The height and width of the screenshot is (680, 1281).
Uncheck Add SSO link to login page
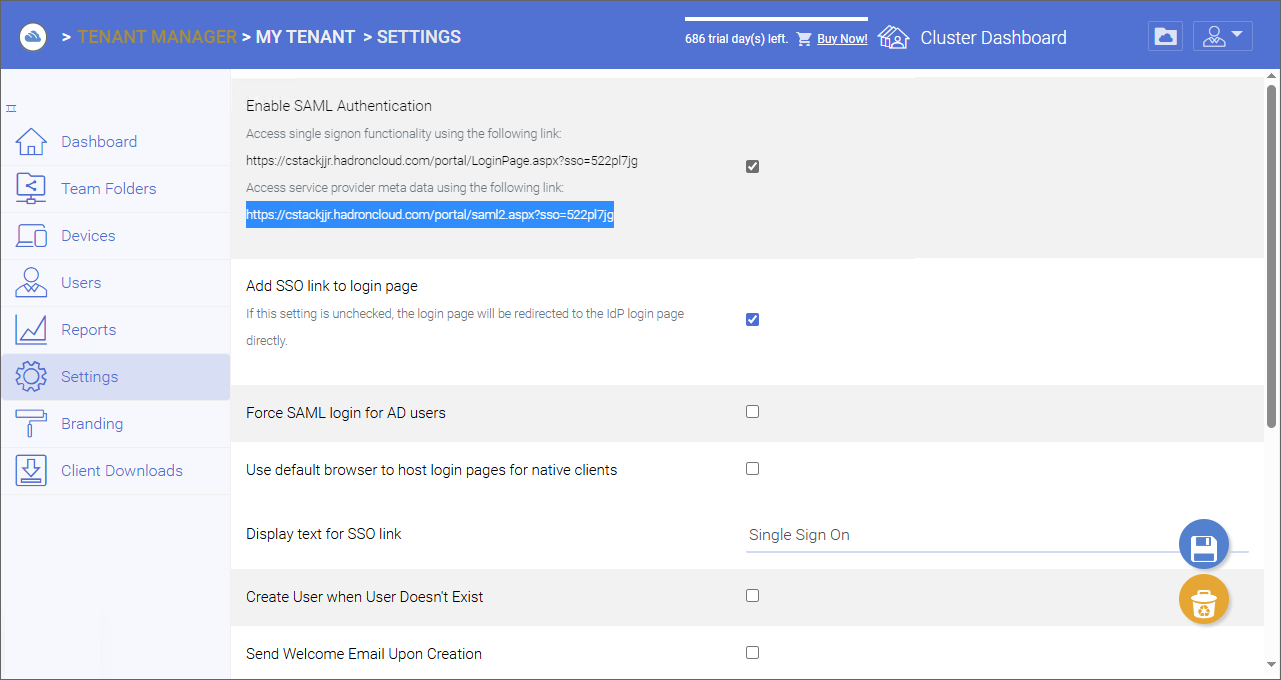752,320
